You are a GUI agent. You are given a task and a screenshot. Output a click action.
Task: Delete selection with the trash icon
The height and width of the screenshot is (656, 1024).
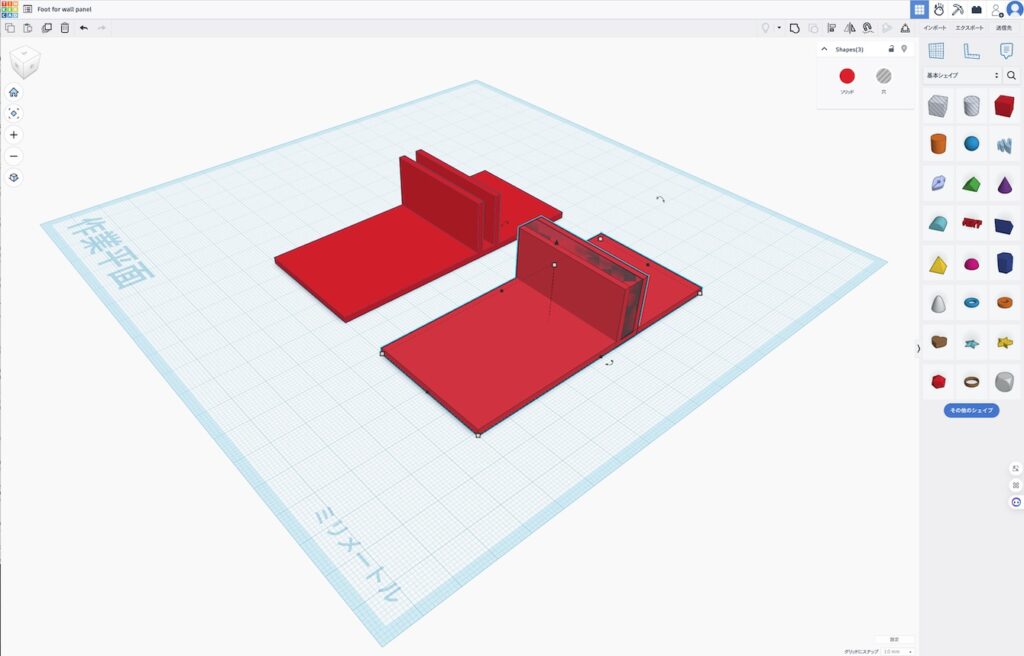coord(65,28)
